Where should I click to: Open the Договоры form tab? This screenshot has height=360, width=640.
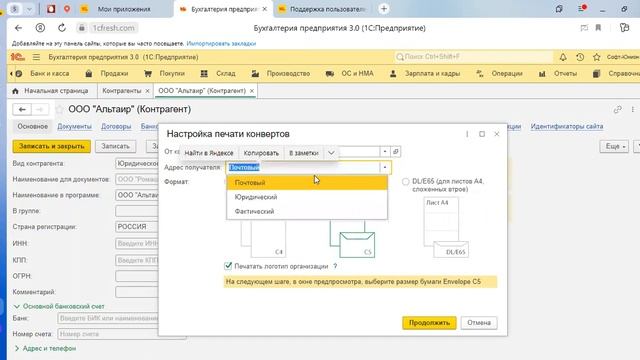[116, 127]
